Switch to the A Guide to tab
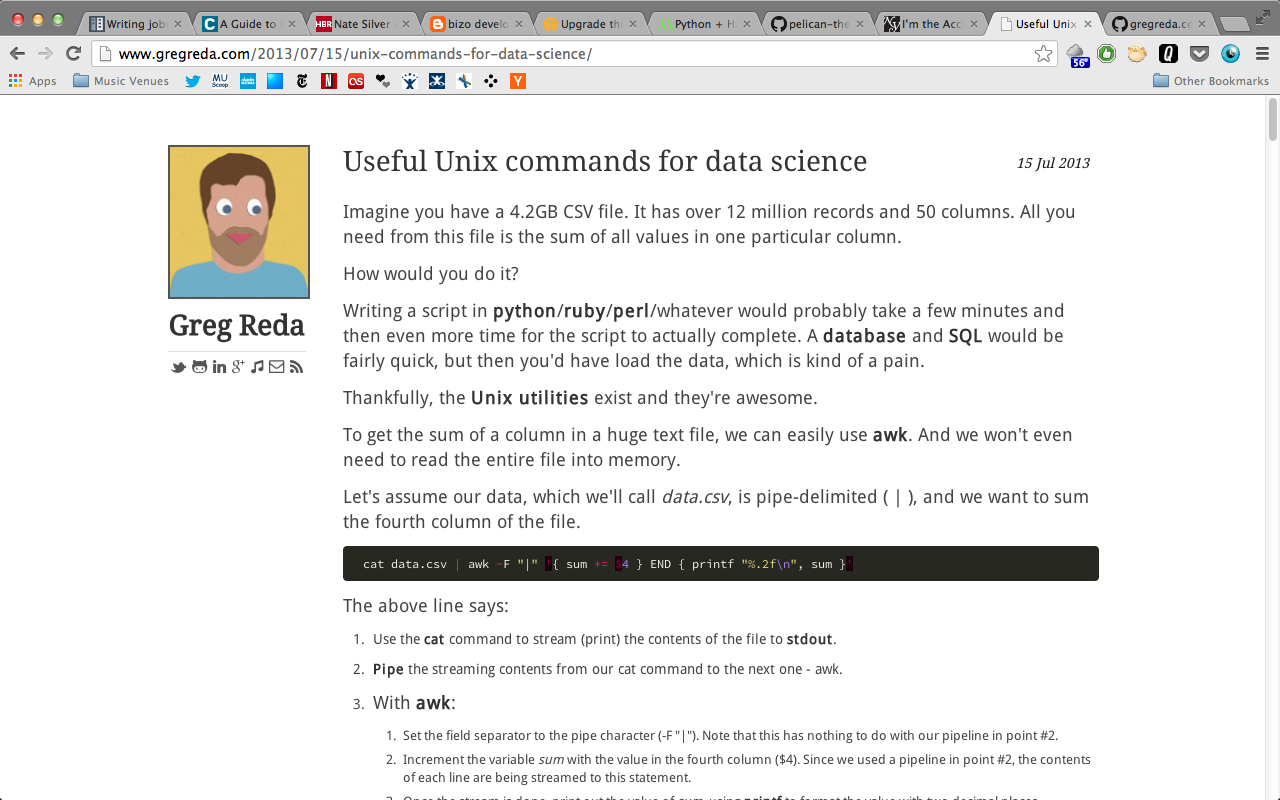This screenshot has height=800, width=1280. [x=248, y=24]
